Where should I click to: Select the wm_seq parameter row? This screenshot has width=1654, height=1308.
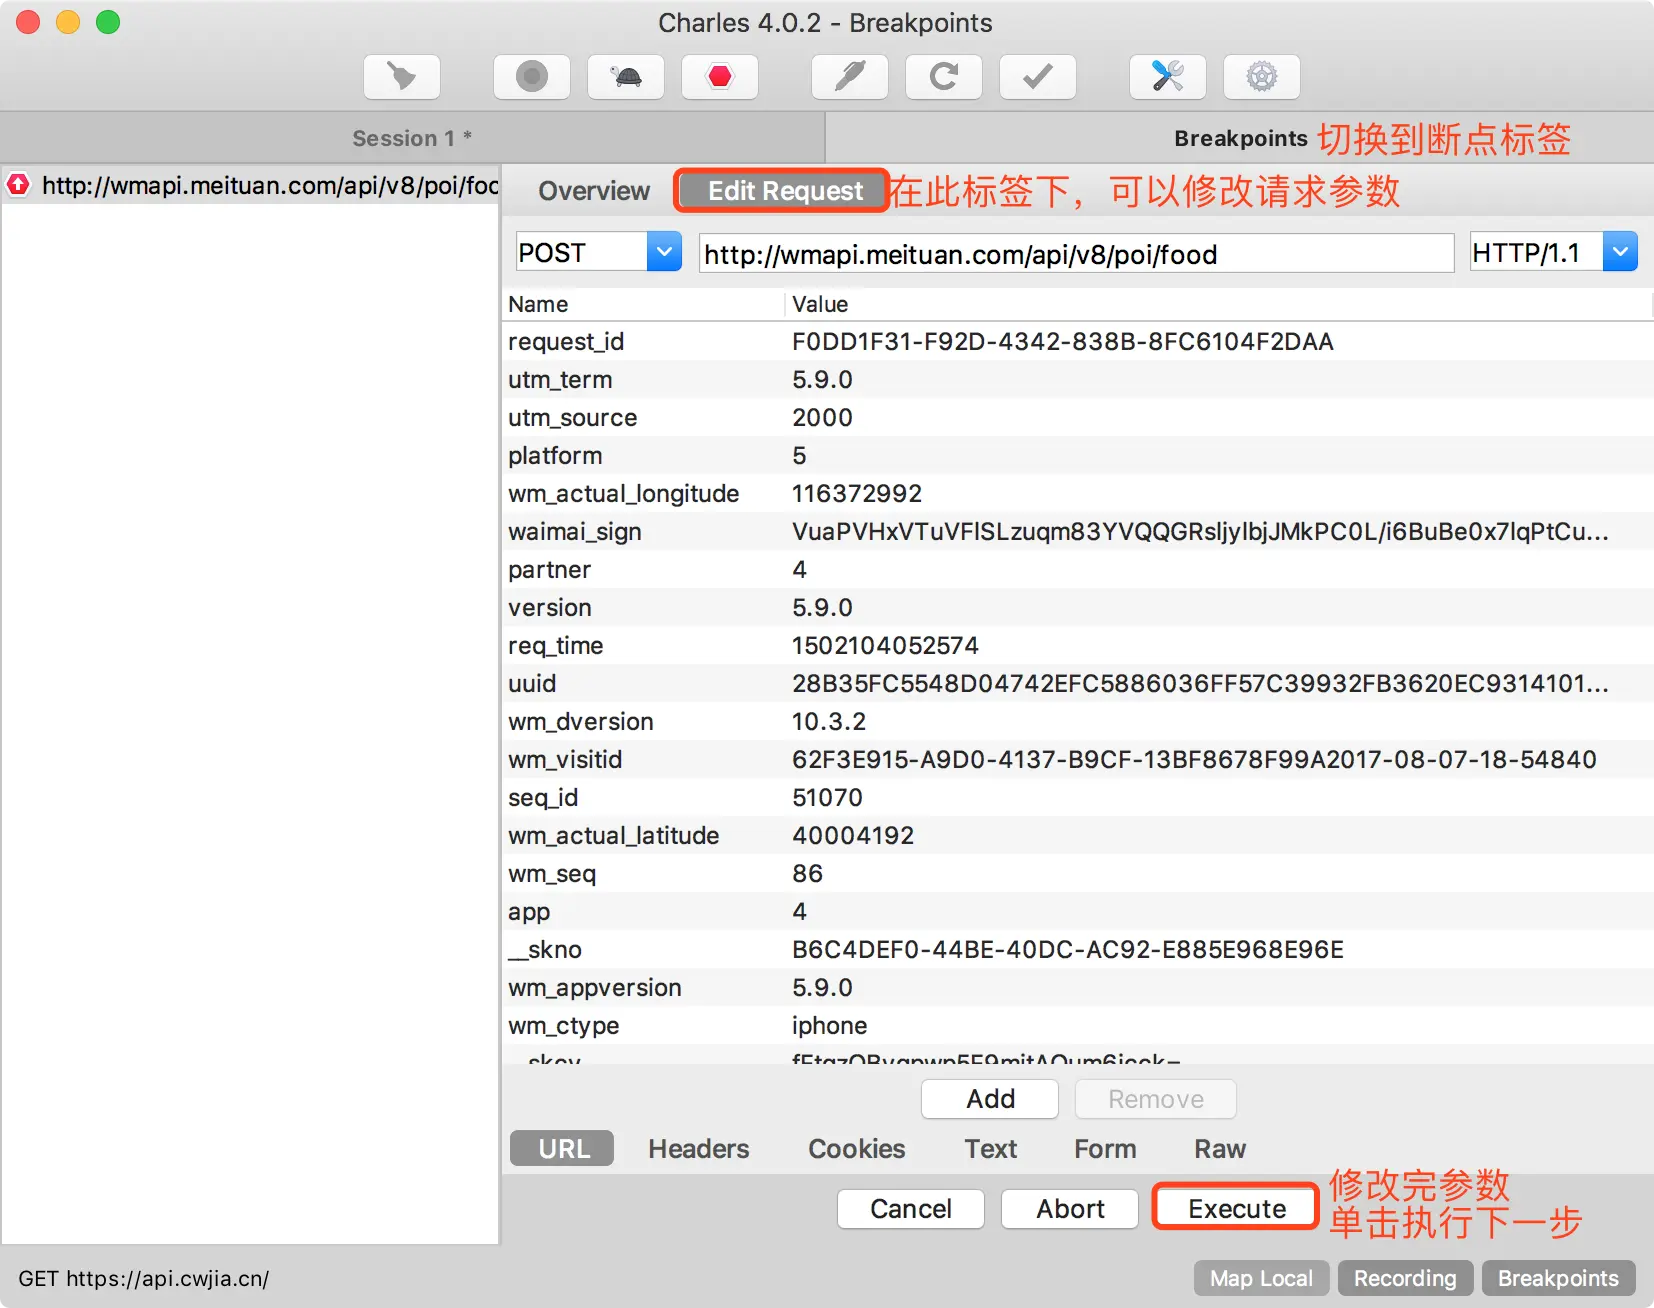pos(1078,873)
